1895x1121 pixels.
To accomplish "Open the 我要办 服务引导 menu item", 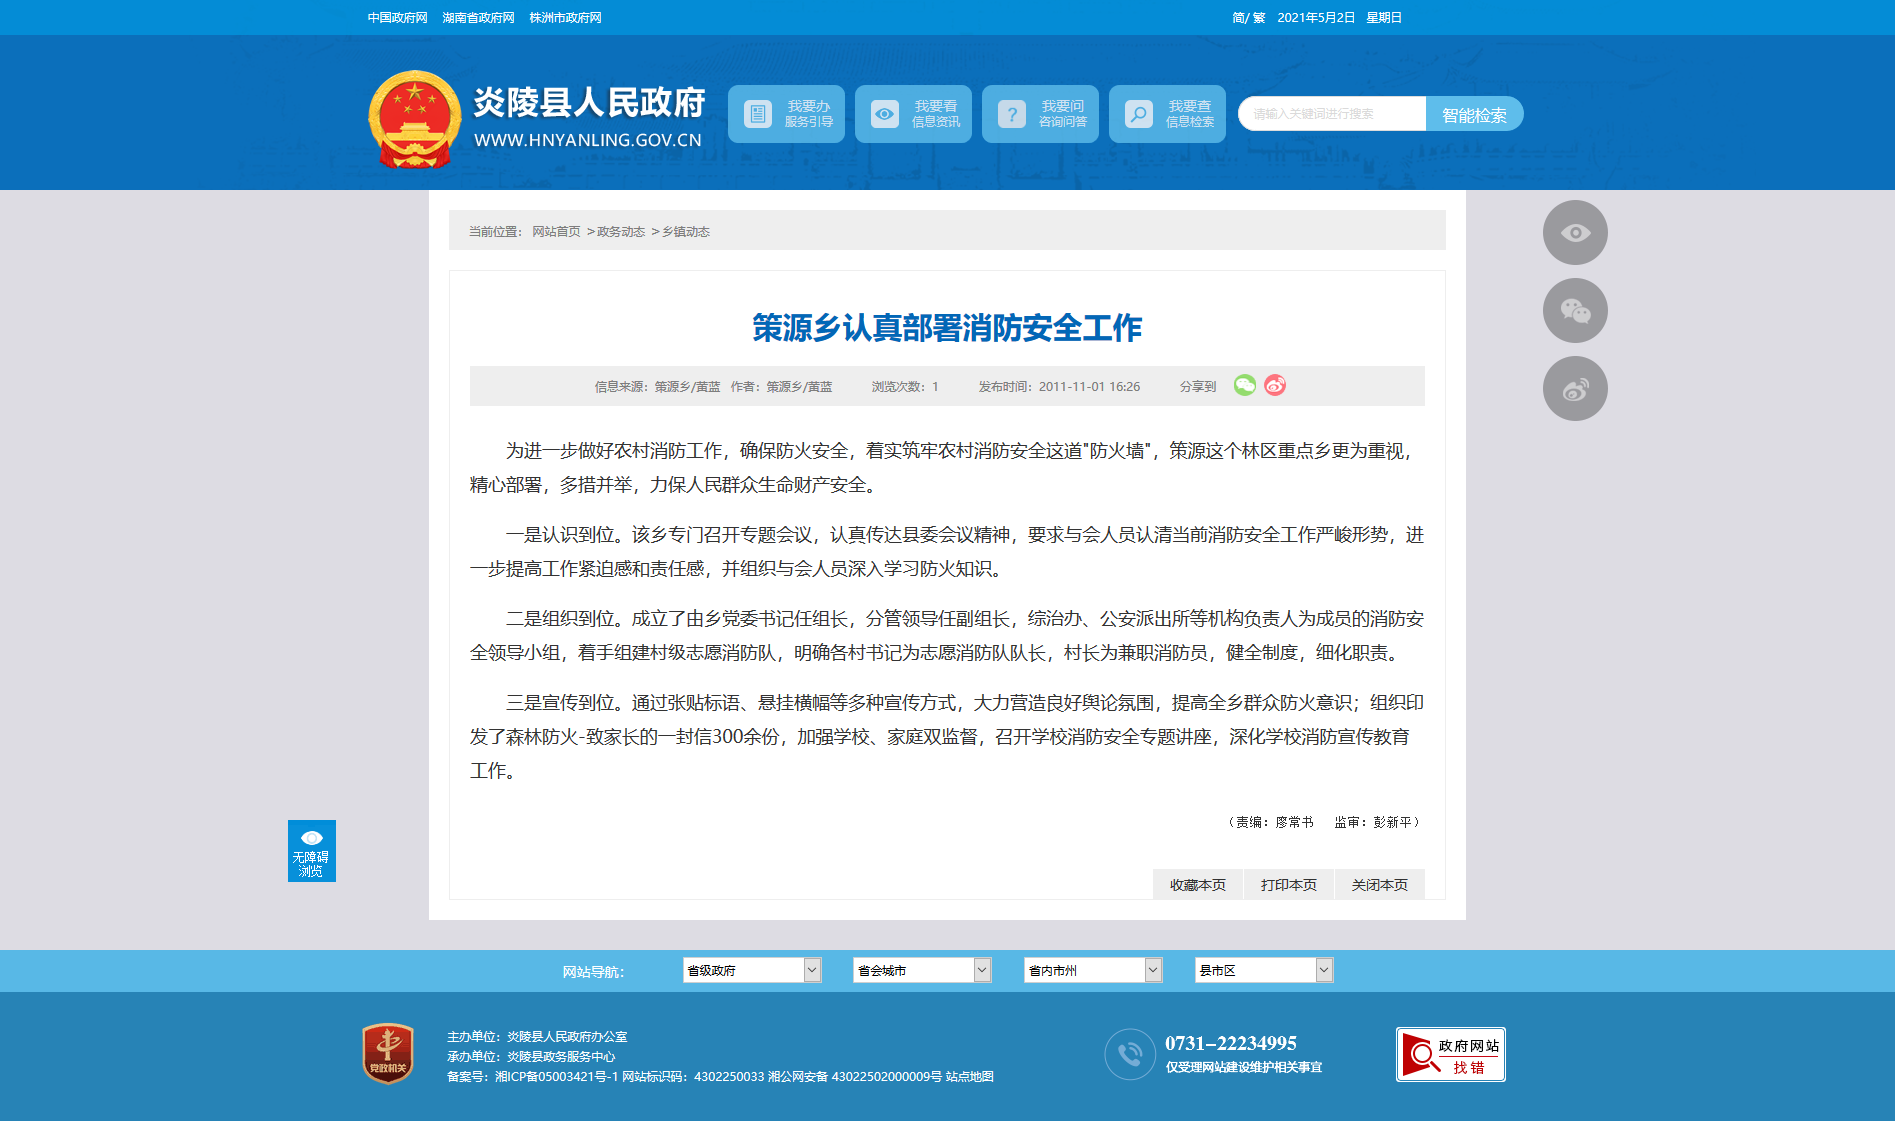I will (786, 114).
